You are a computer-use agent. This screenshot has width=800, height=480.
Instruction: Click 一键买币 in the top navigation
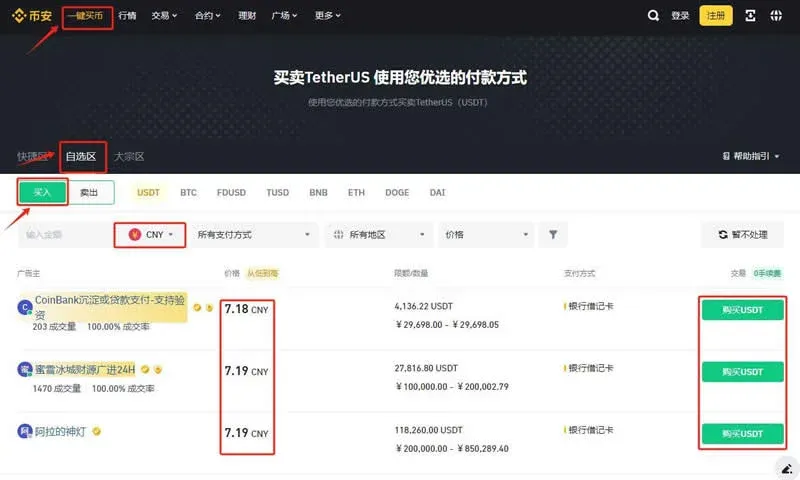coord(85,16)
